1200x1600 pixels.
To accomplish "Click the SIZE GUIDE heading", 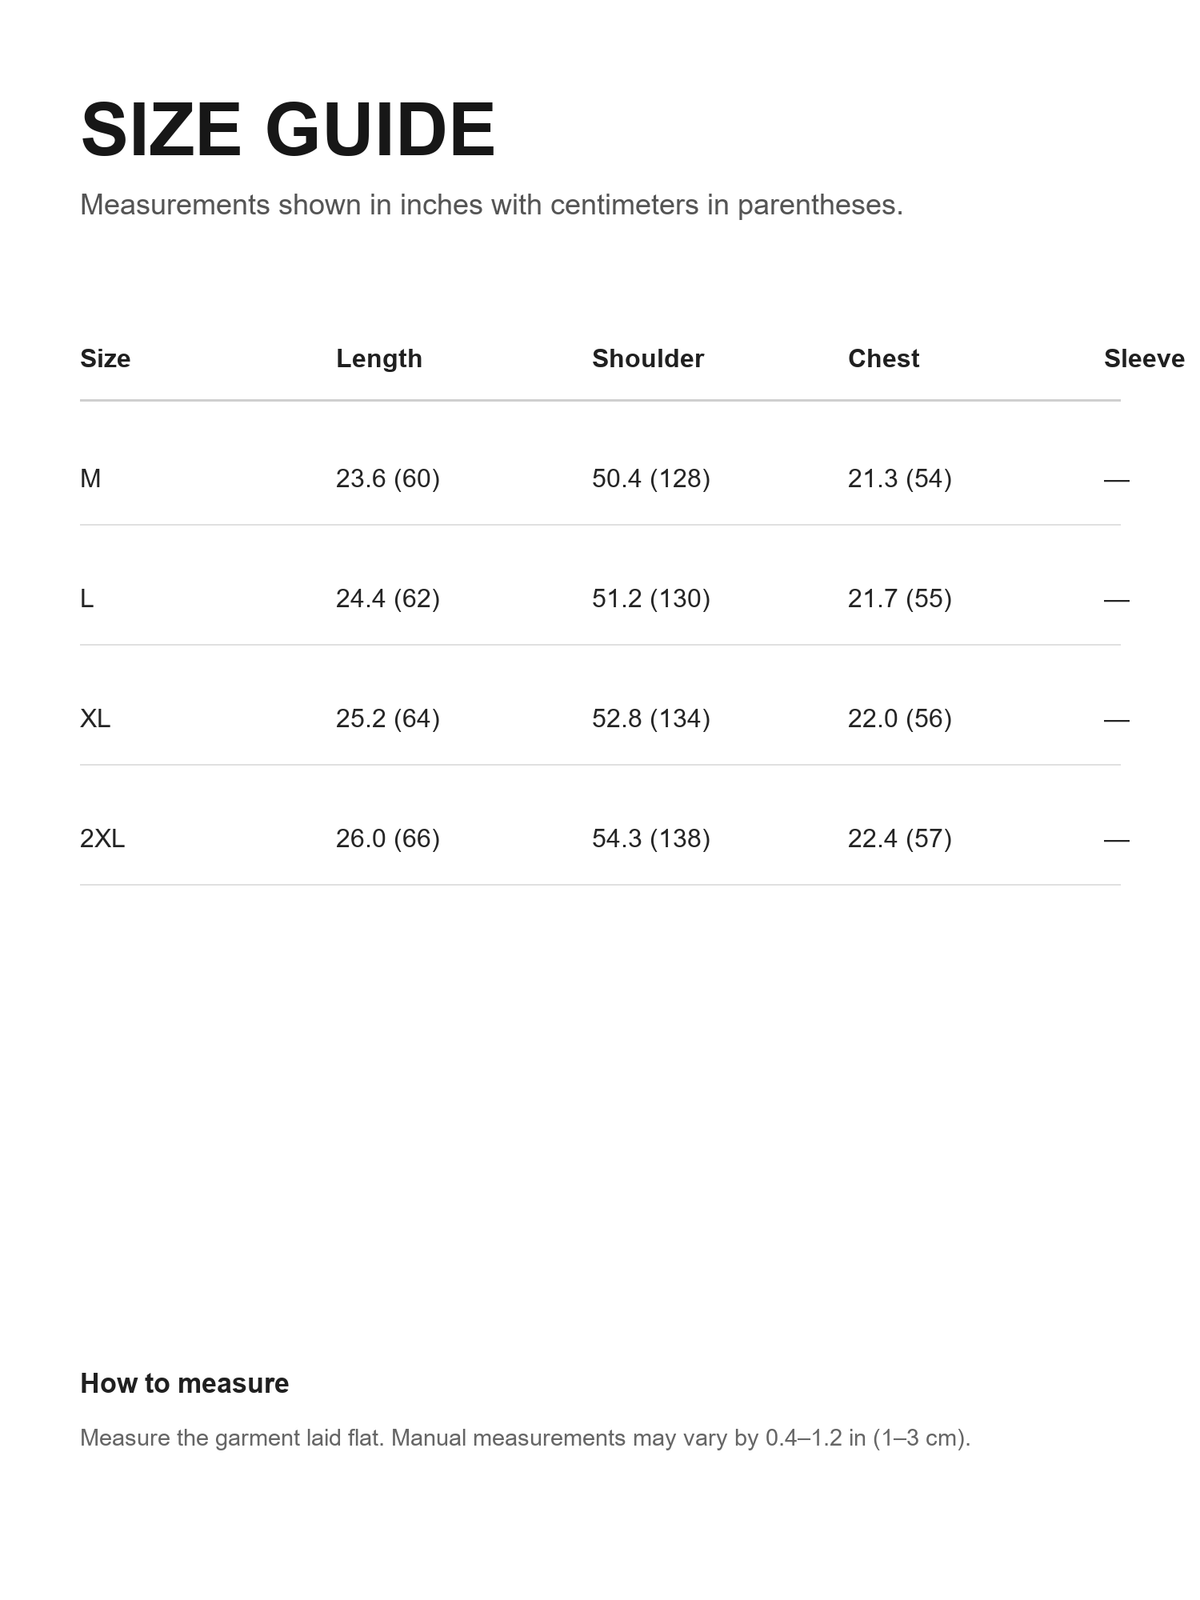I will (x=288, y=130).
